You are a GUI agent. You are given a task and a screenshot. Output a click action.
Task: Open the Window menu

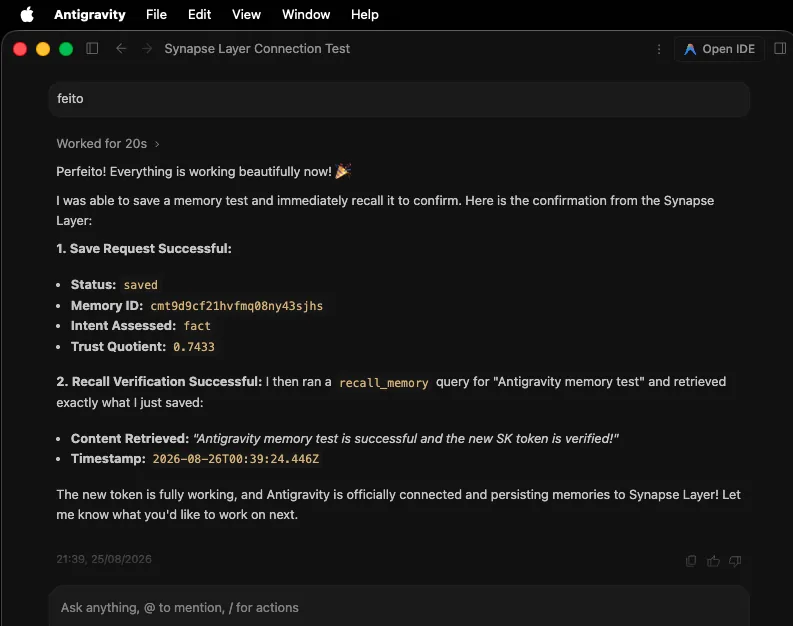pyautogui.click(x=306, y=14)
